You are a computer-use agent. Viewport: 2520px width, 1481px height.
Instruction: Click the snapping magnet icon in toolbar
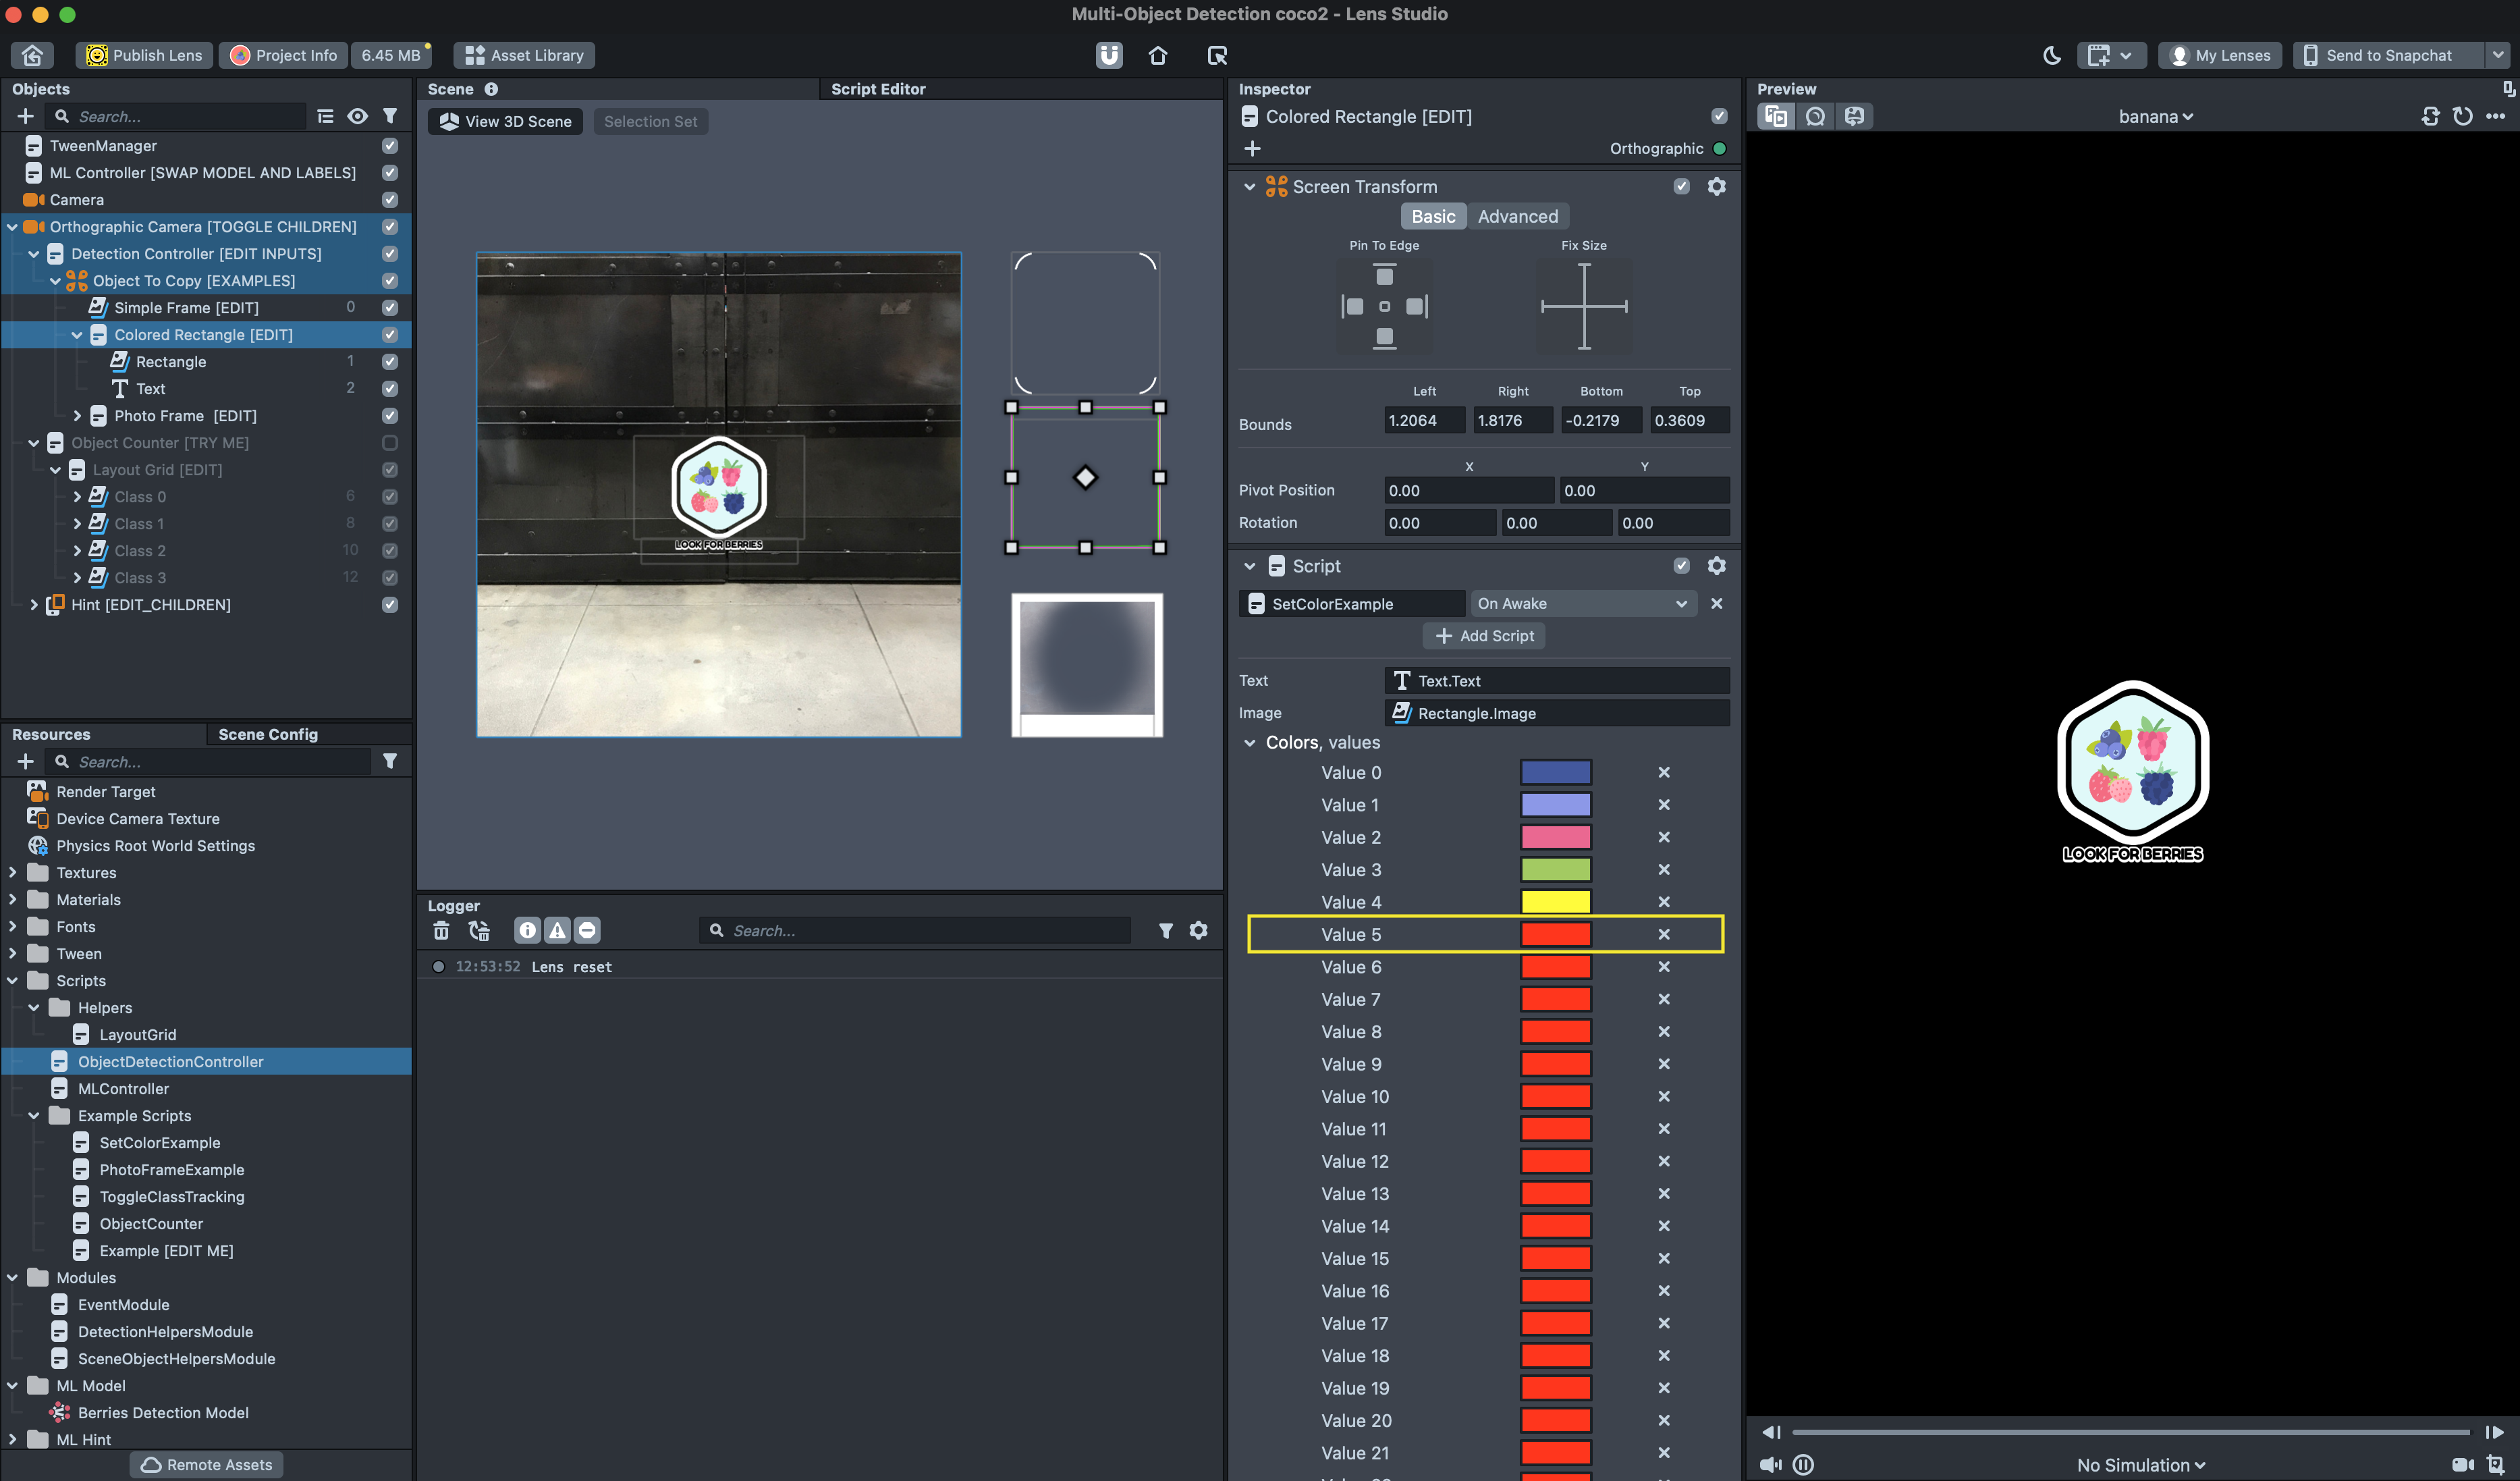pyautogui.click(x=1109, y=55)
